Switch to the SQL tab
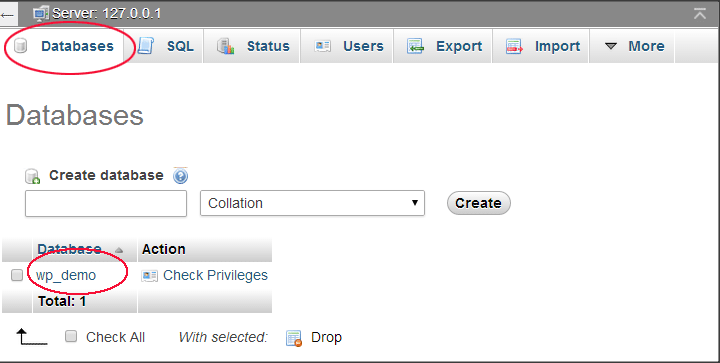This screenshot has height=363, width=720. point(164,46)
